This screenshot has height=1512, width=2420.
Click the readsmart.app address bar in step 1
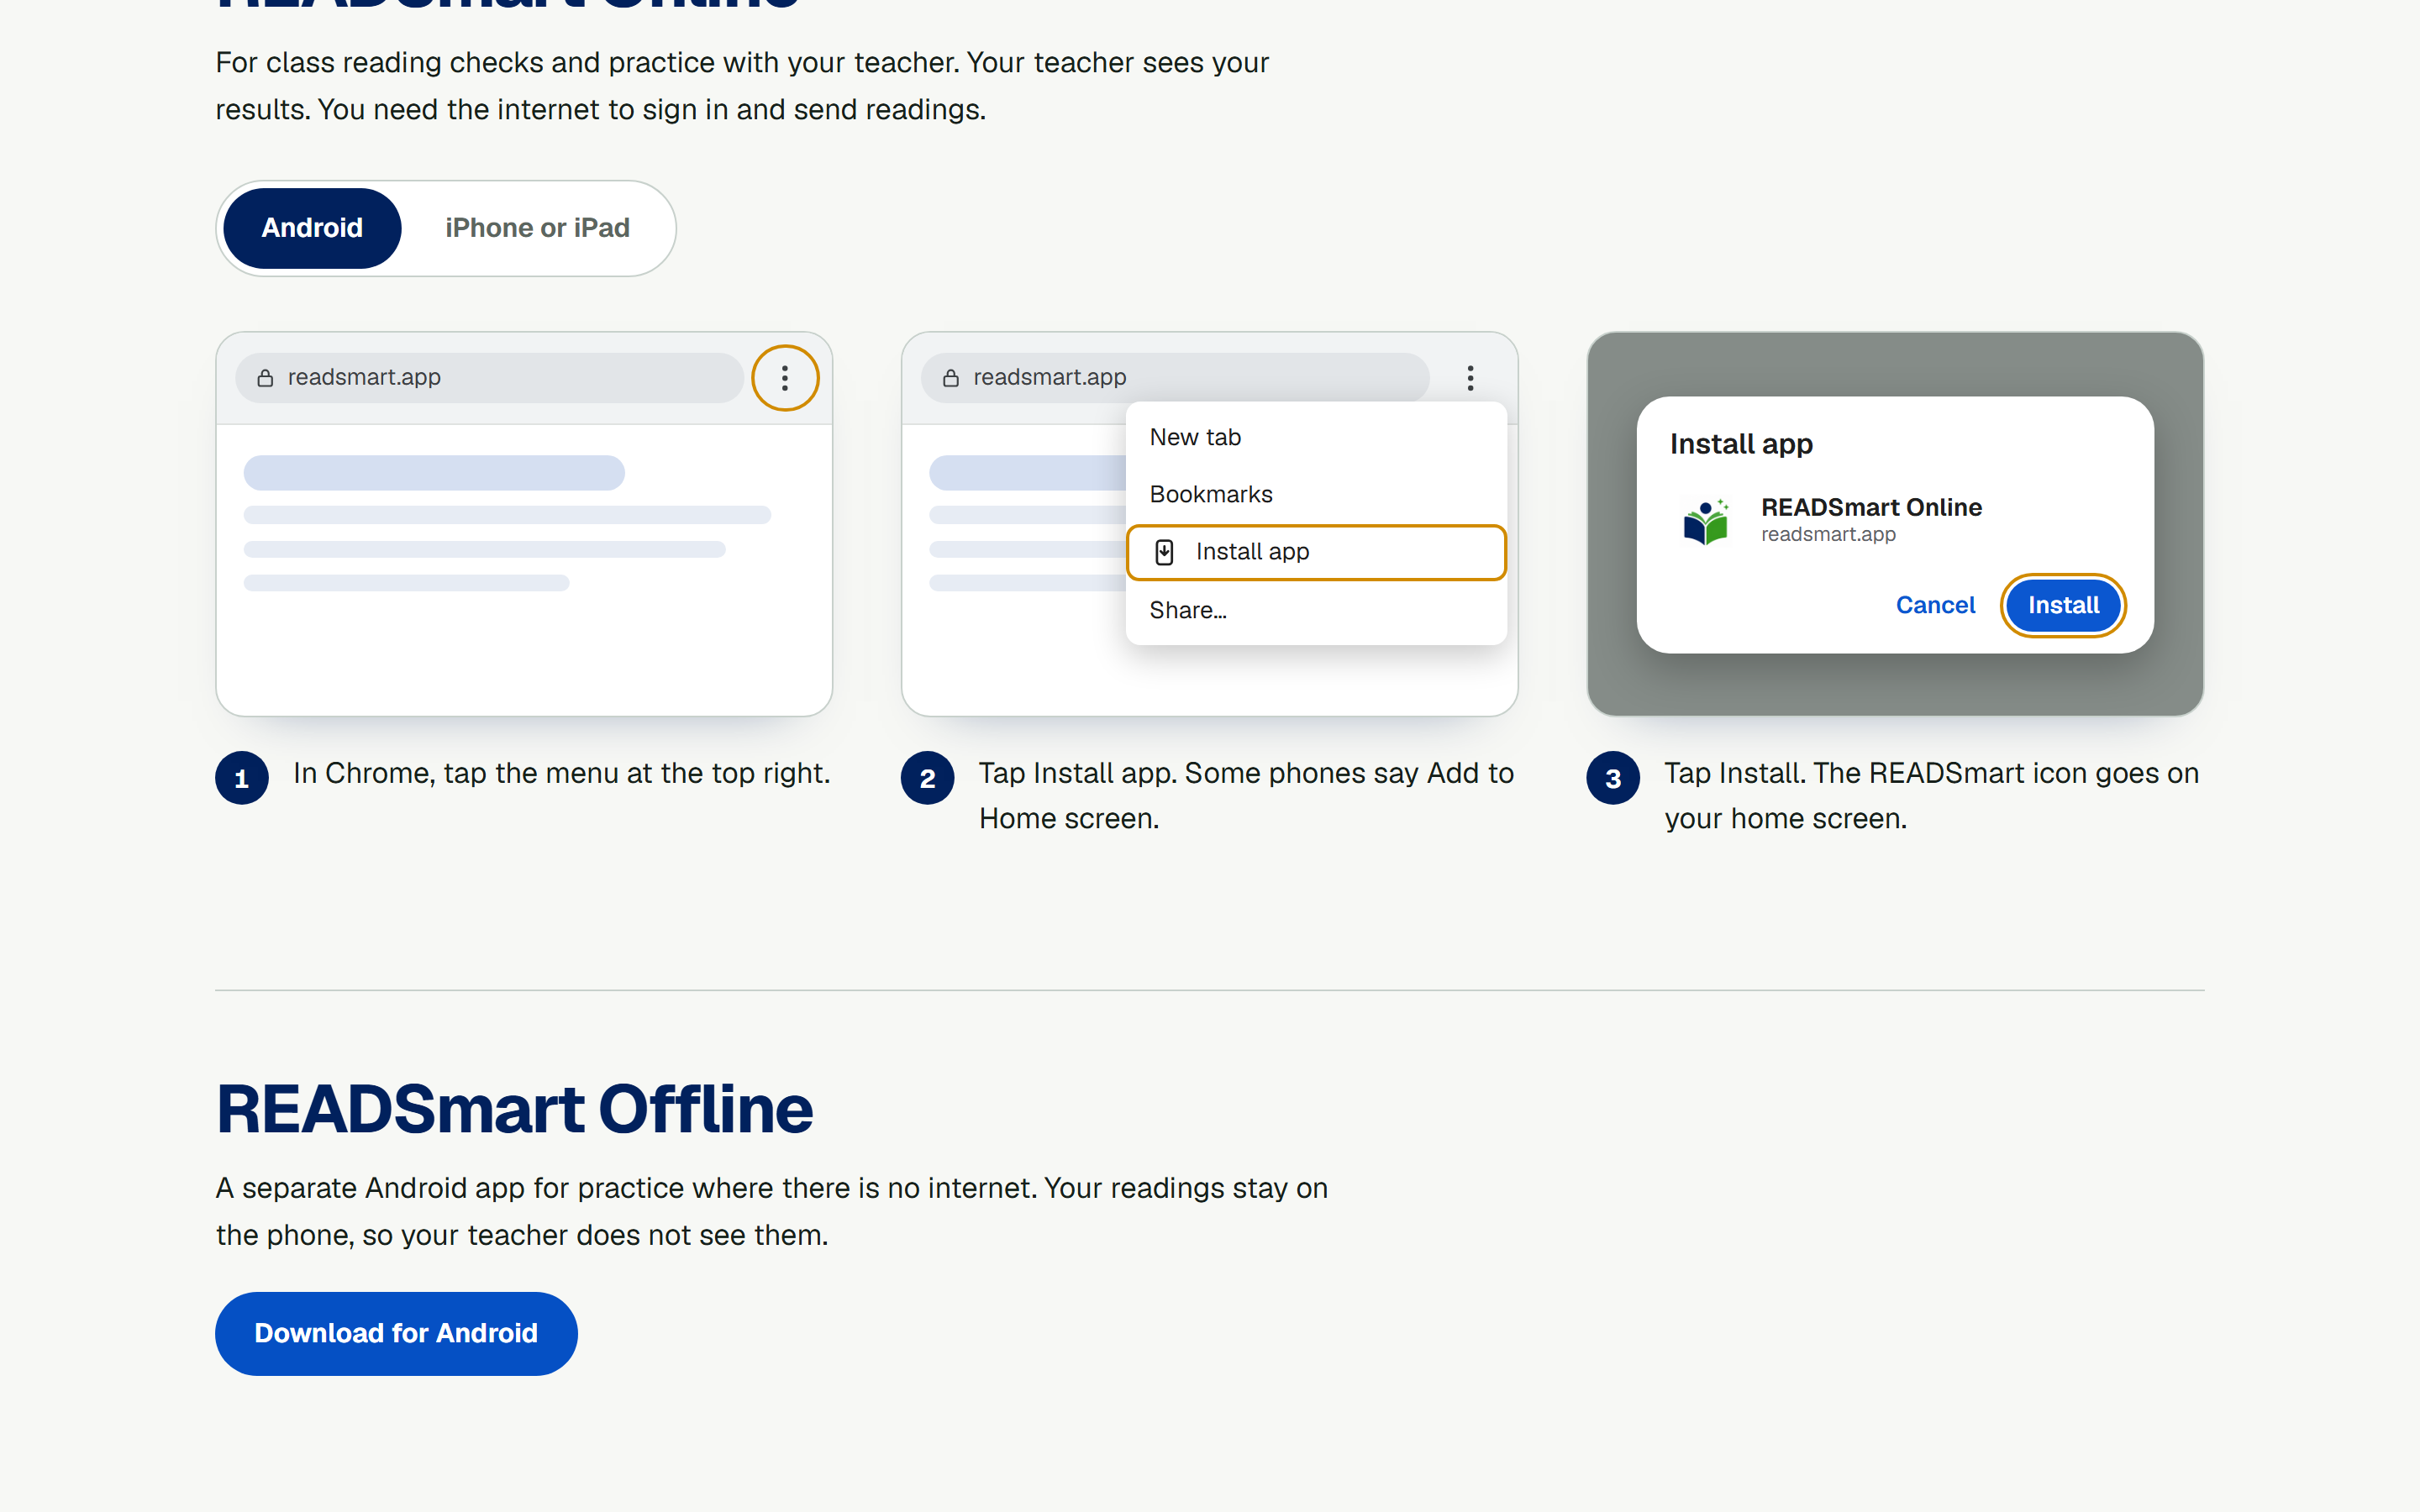tap(490, 378)
